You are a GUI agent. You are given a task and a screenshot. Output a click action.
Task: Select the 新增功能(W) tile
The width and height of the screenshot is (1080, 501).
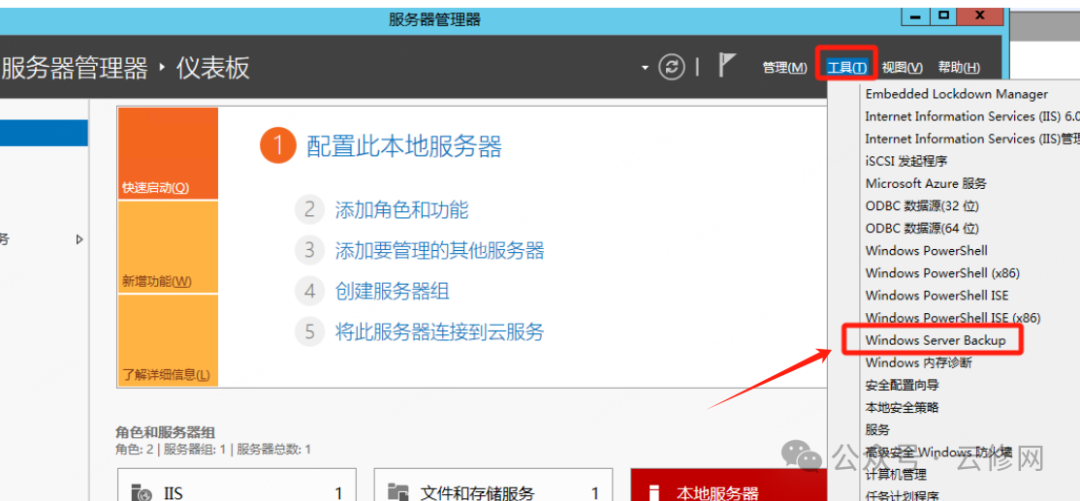coord(168,247)
